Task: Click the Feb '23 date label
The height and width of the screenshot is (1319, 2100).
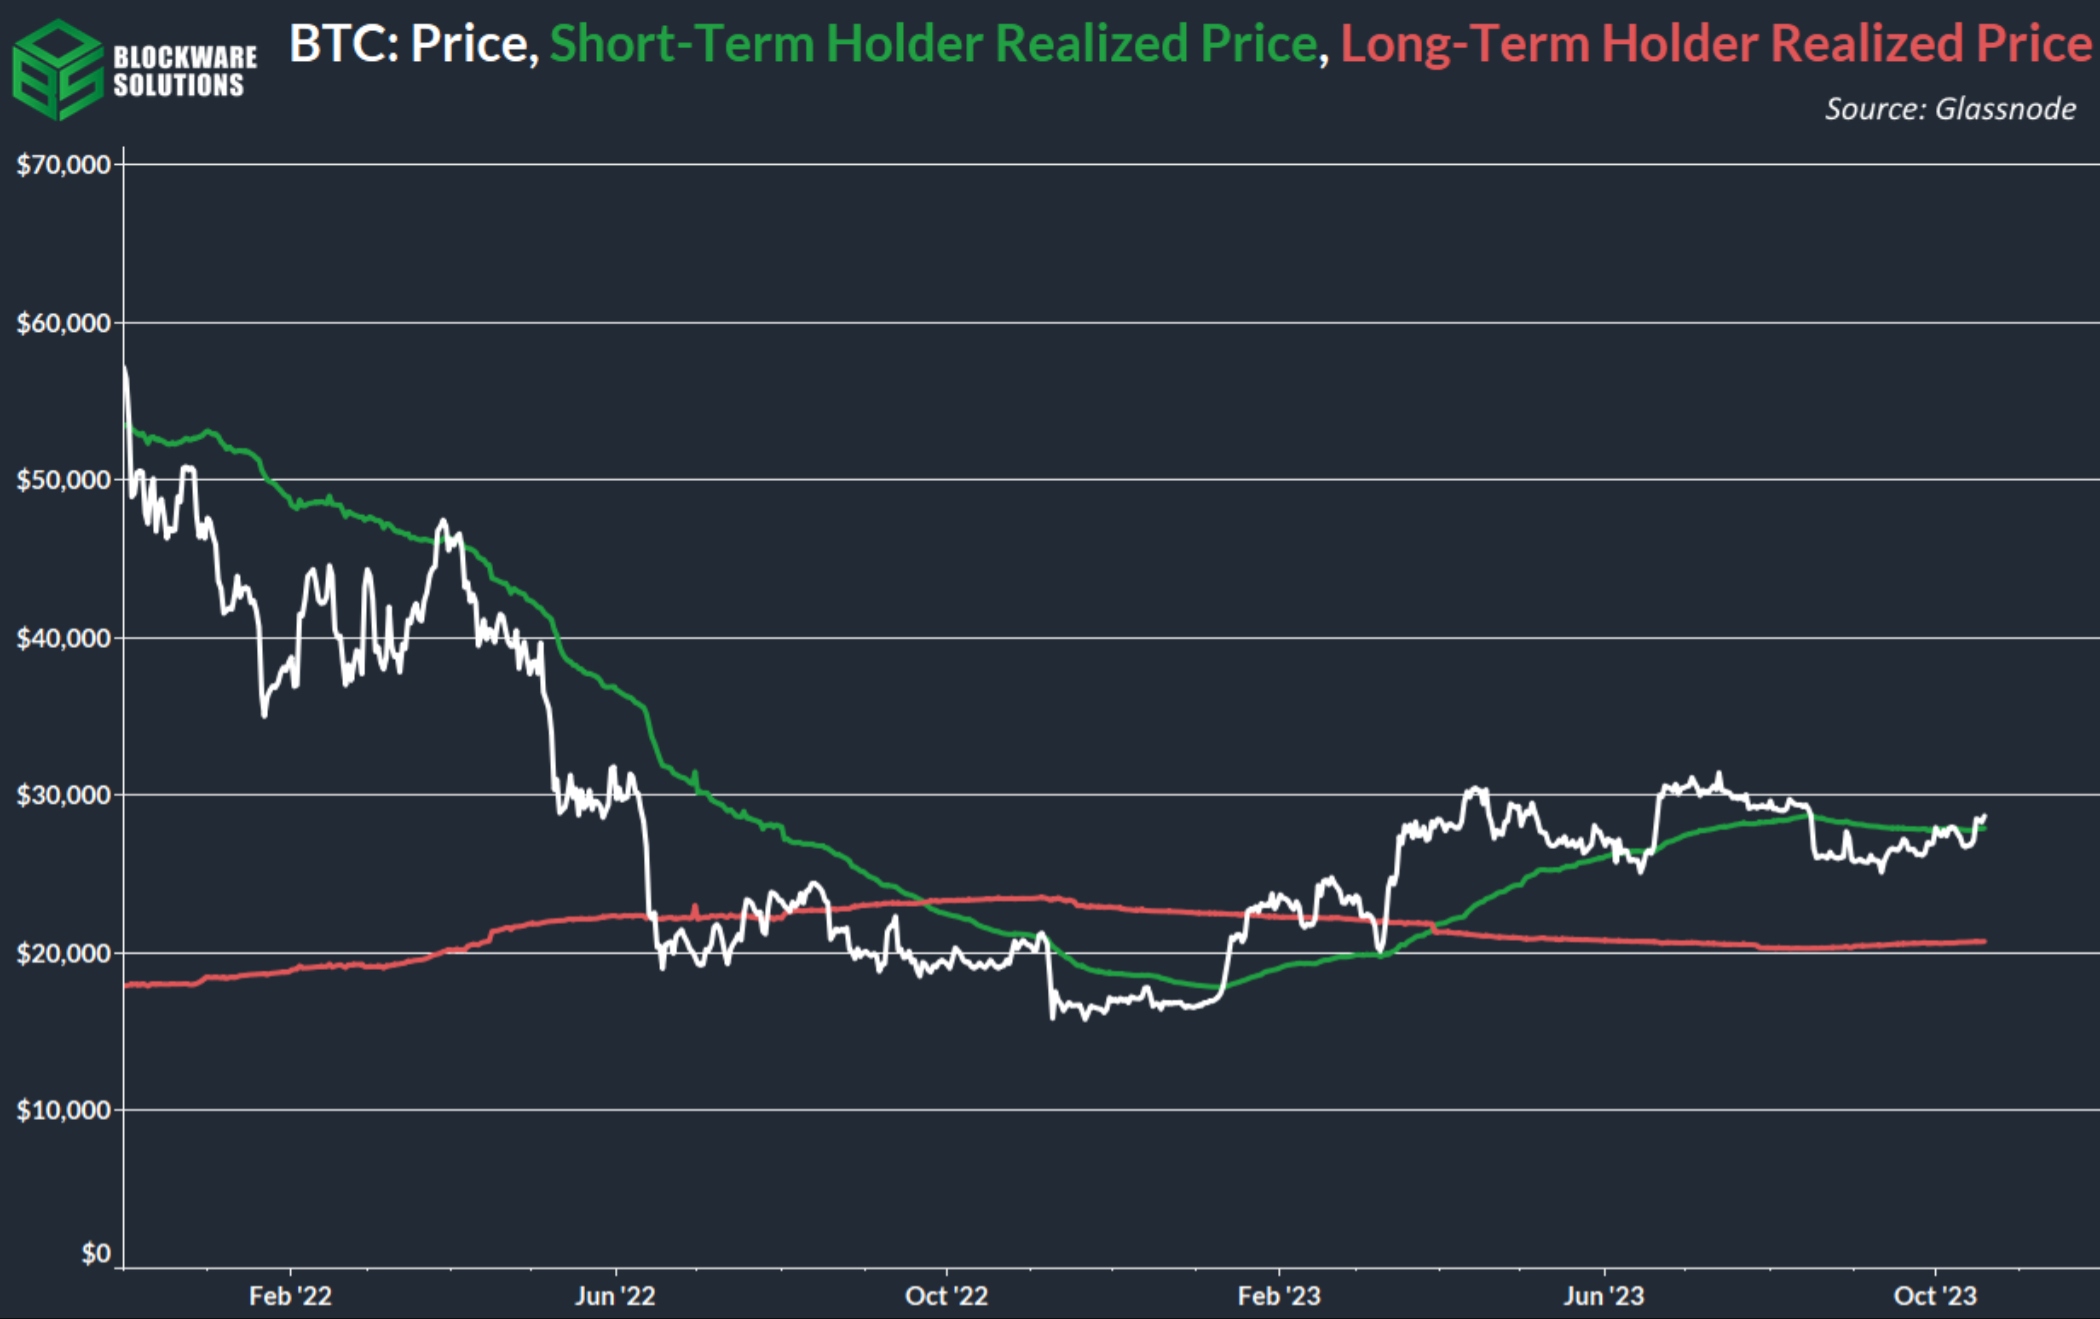Action: [x=1279, y=1296]
